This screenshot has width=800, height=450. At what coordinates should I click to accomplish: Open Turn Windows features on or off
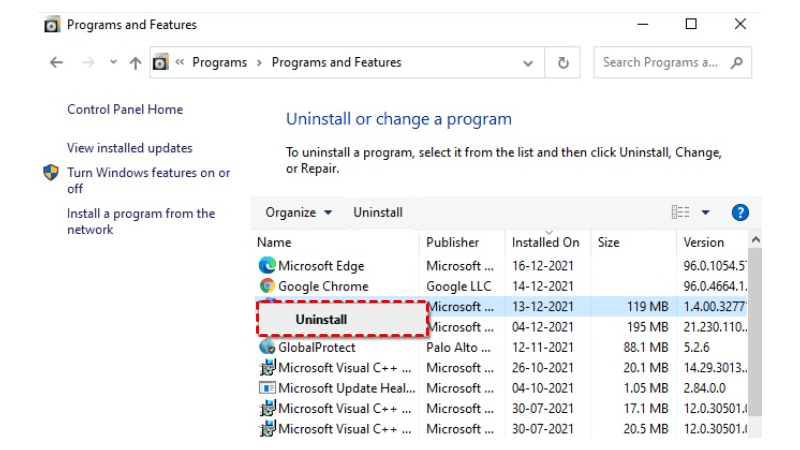coord(148,181)
